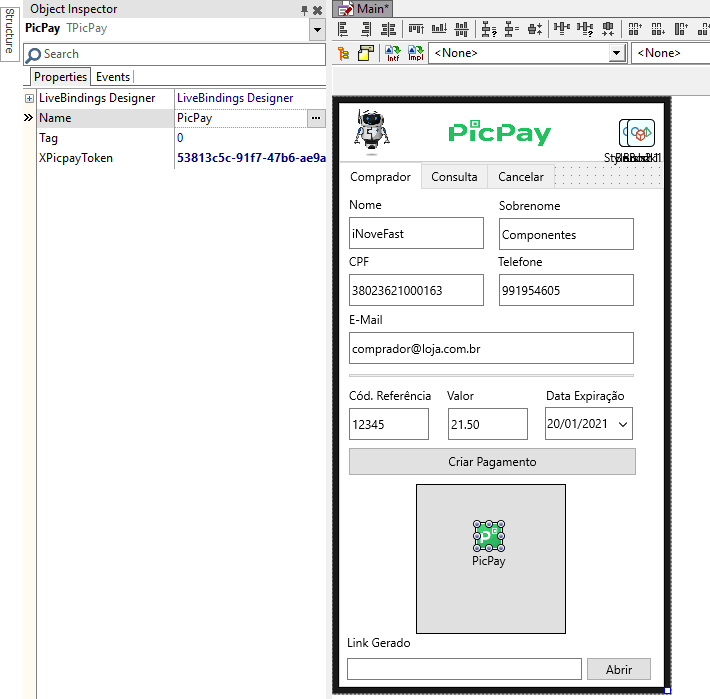Screen dimensions: 710x699
Task: Click the magnifier icon in Search box
Action: (33, 55)
